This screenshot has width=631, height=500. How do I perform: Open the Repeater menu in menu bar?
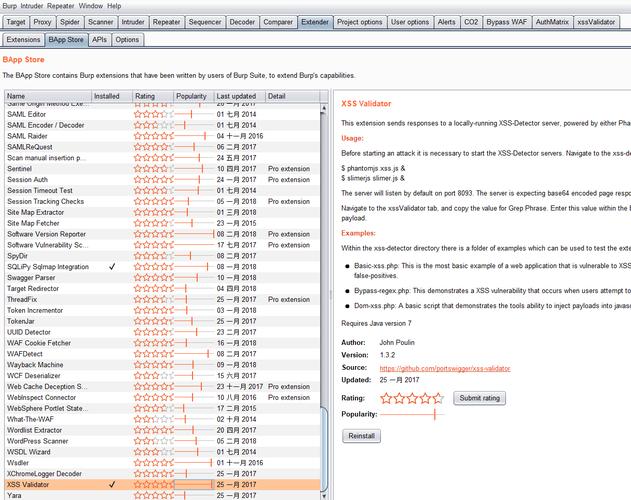click(x=61, y=6)
